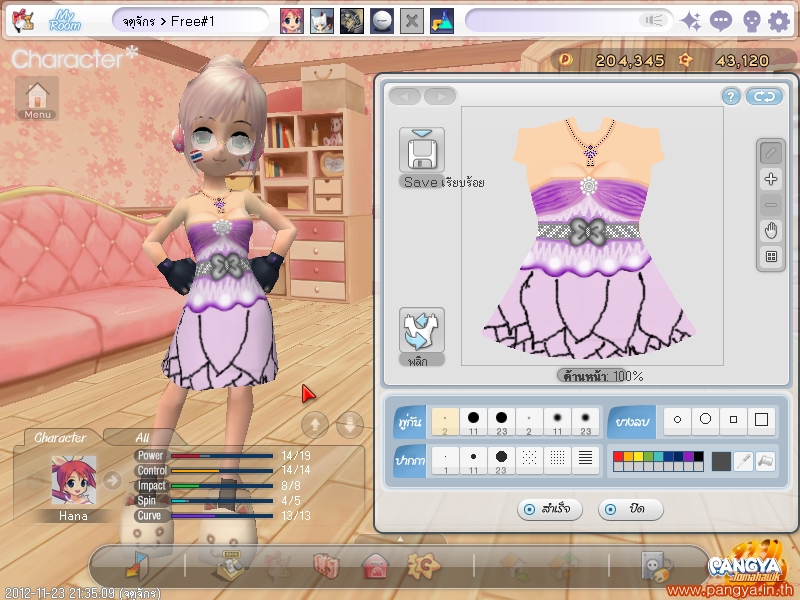Switch to the Character stats tab
Image resolution: width=800 pixels, height=600 pixels.
[60, 437]
